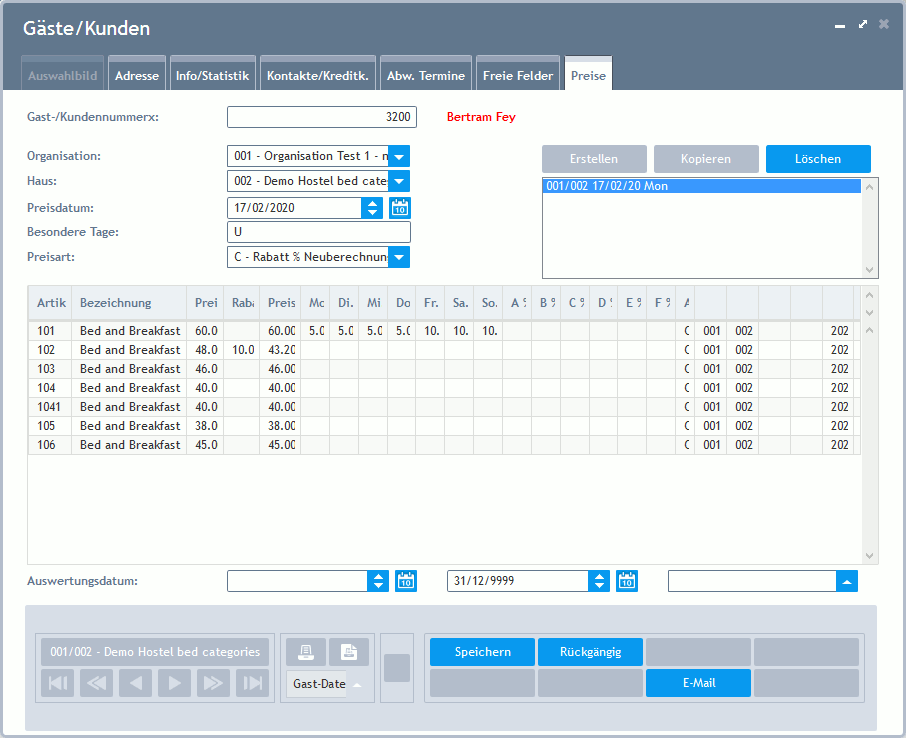This screenshot has height=738, width=906.
Task: Click the Artik column header
Action: point(51,303)
